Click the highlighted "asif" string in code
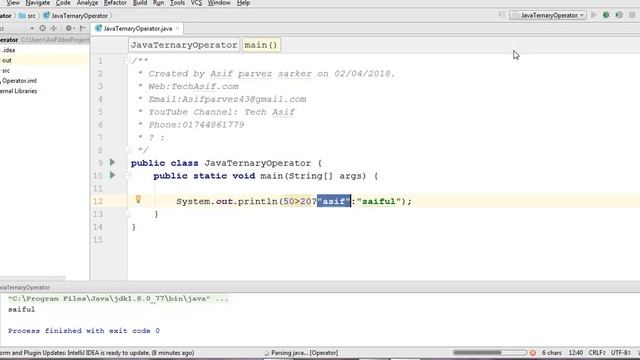 click(333, 201)
